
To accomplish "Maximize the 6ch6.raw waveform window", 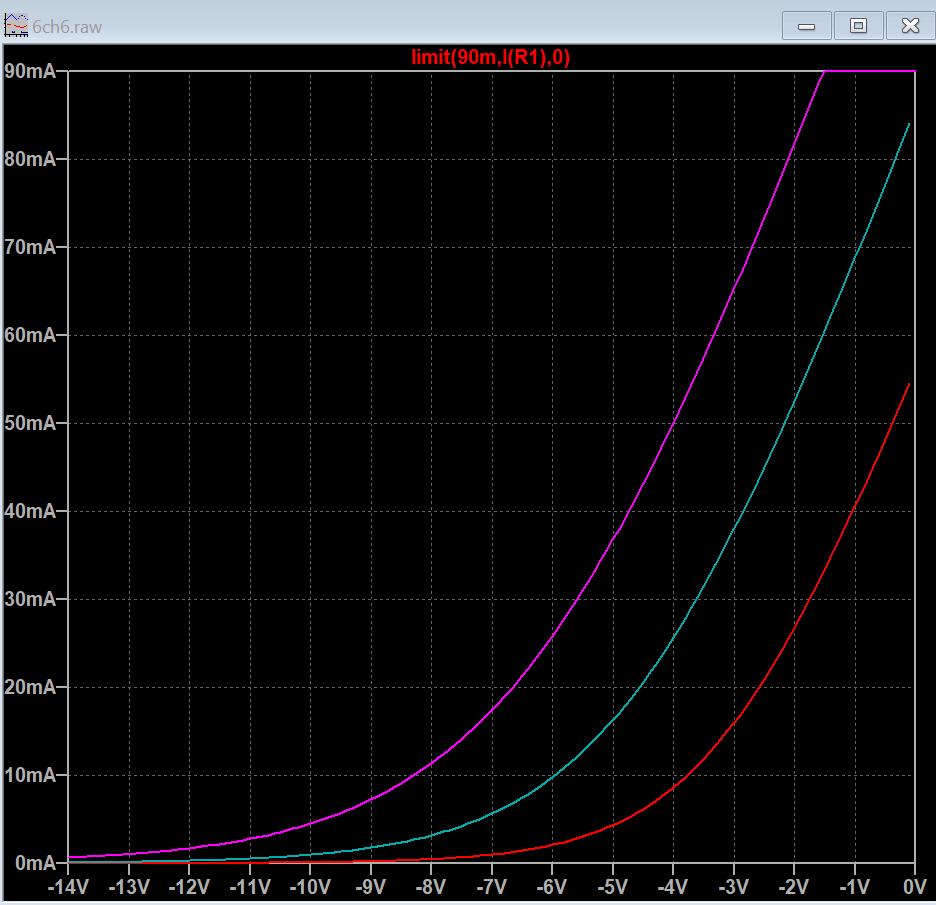I will (858, 26).
